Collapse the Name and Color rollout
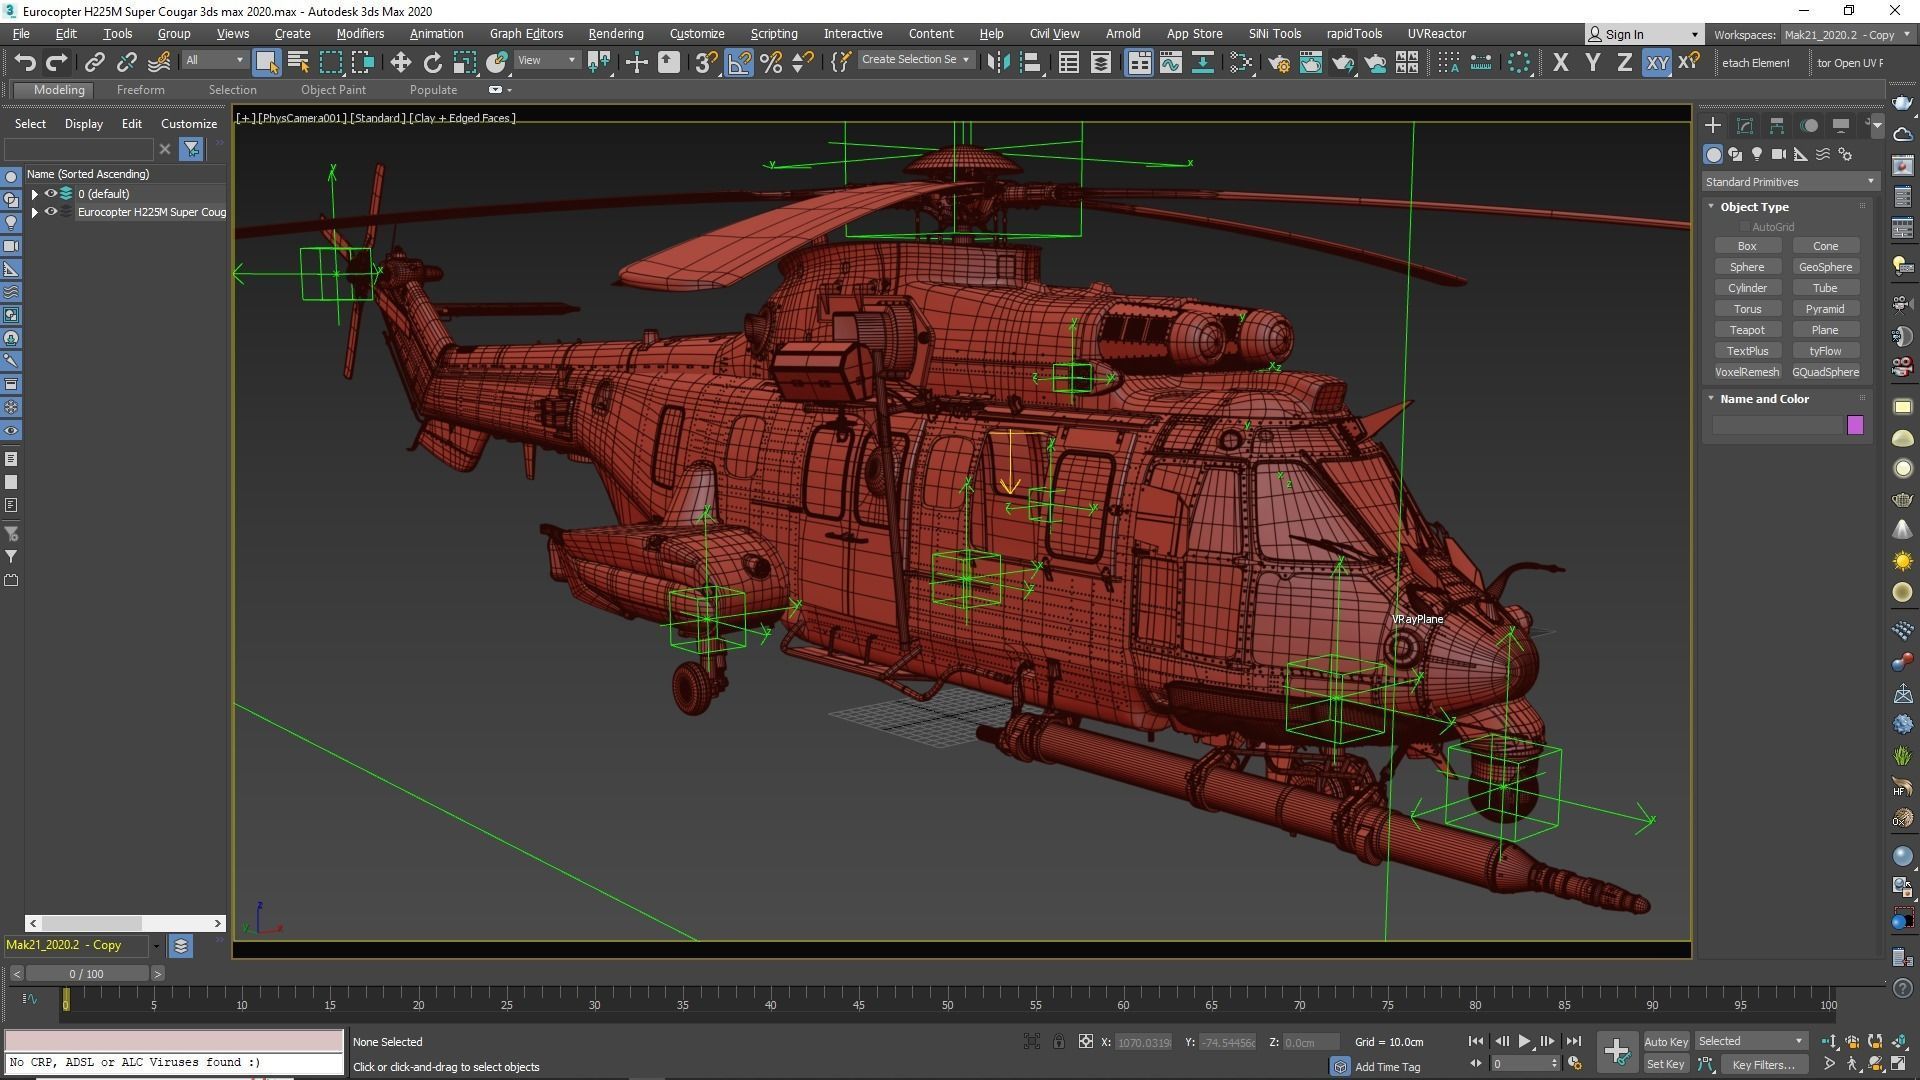 [x=1711, y=399]
